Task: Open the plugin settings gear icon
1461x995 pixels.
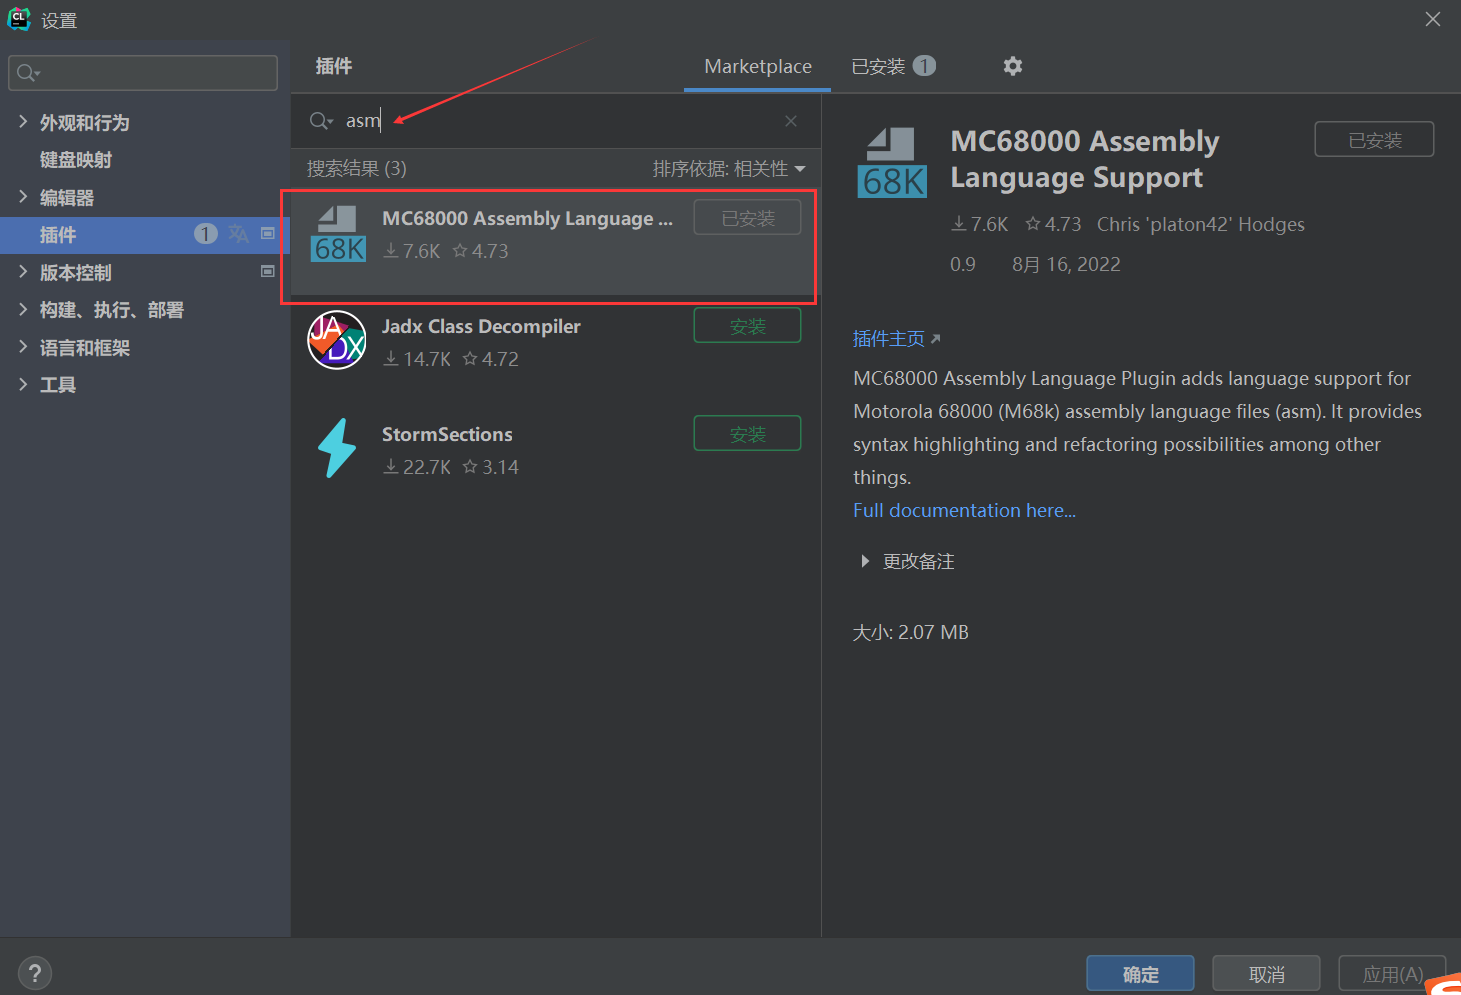Action: 1012,66
